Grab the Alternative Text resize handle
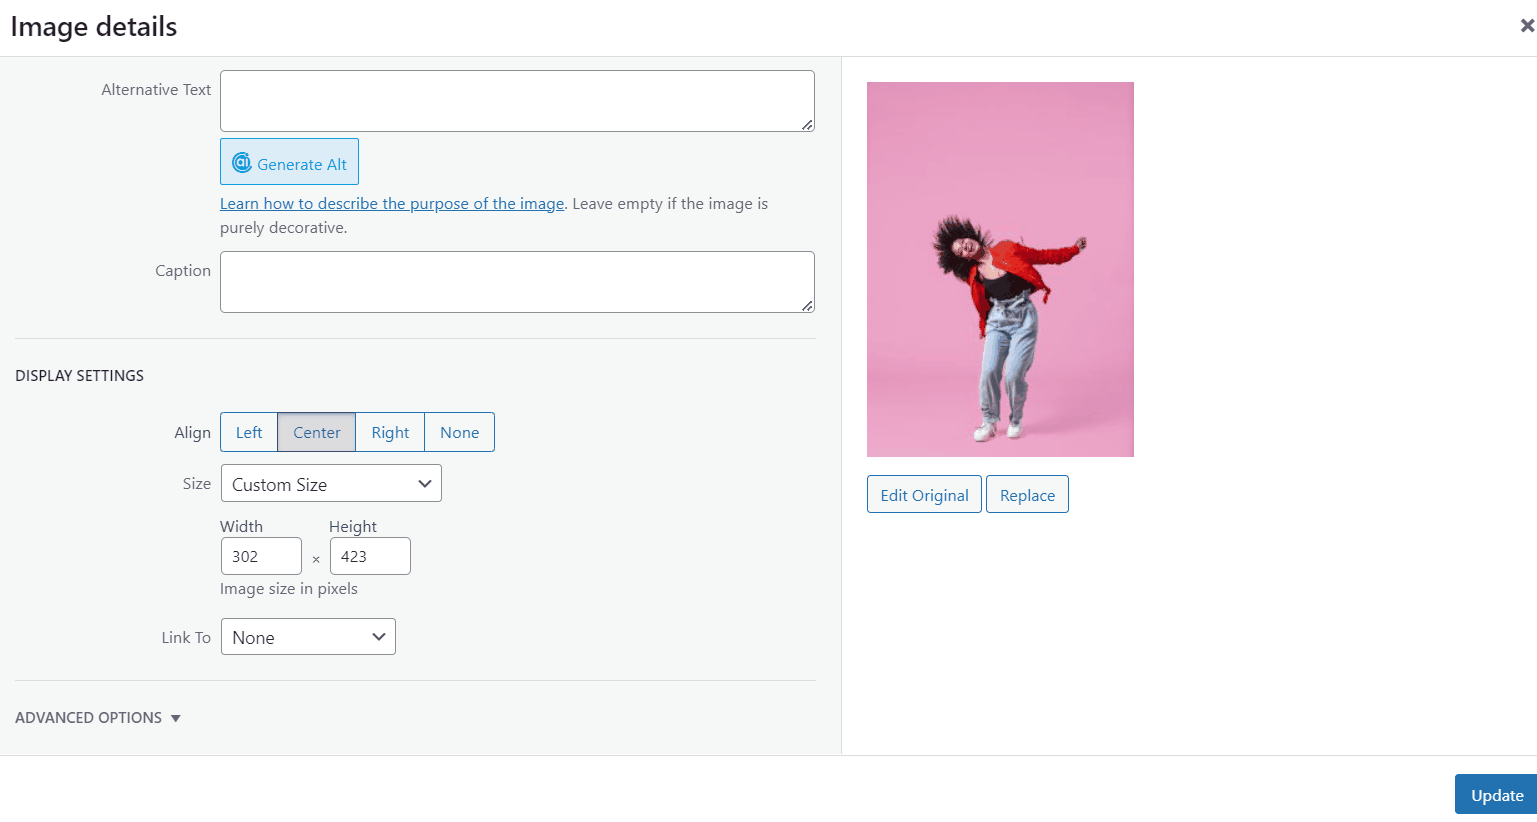 coord(807,124)
